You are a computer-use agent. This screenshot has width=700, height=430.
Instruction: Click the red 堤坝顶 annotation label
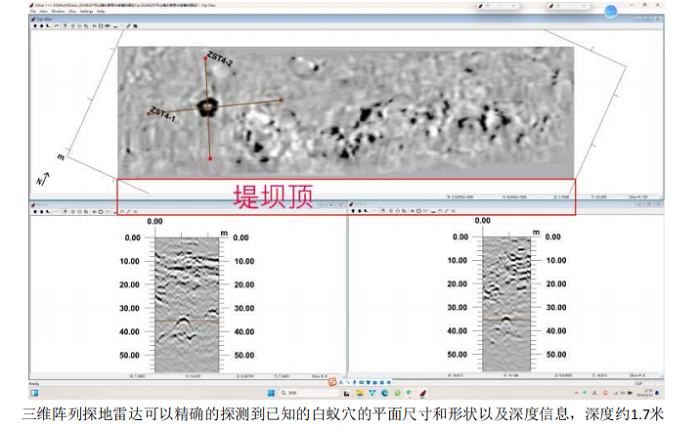coord(273,195)
